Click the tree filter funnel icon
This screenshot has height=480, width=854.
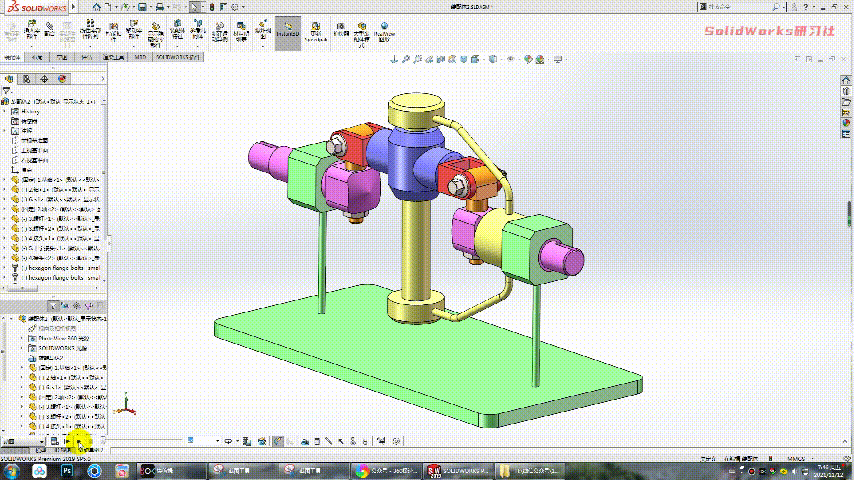[x=7, y=91]
